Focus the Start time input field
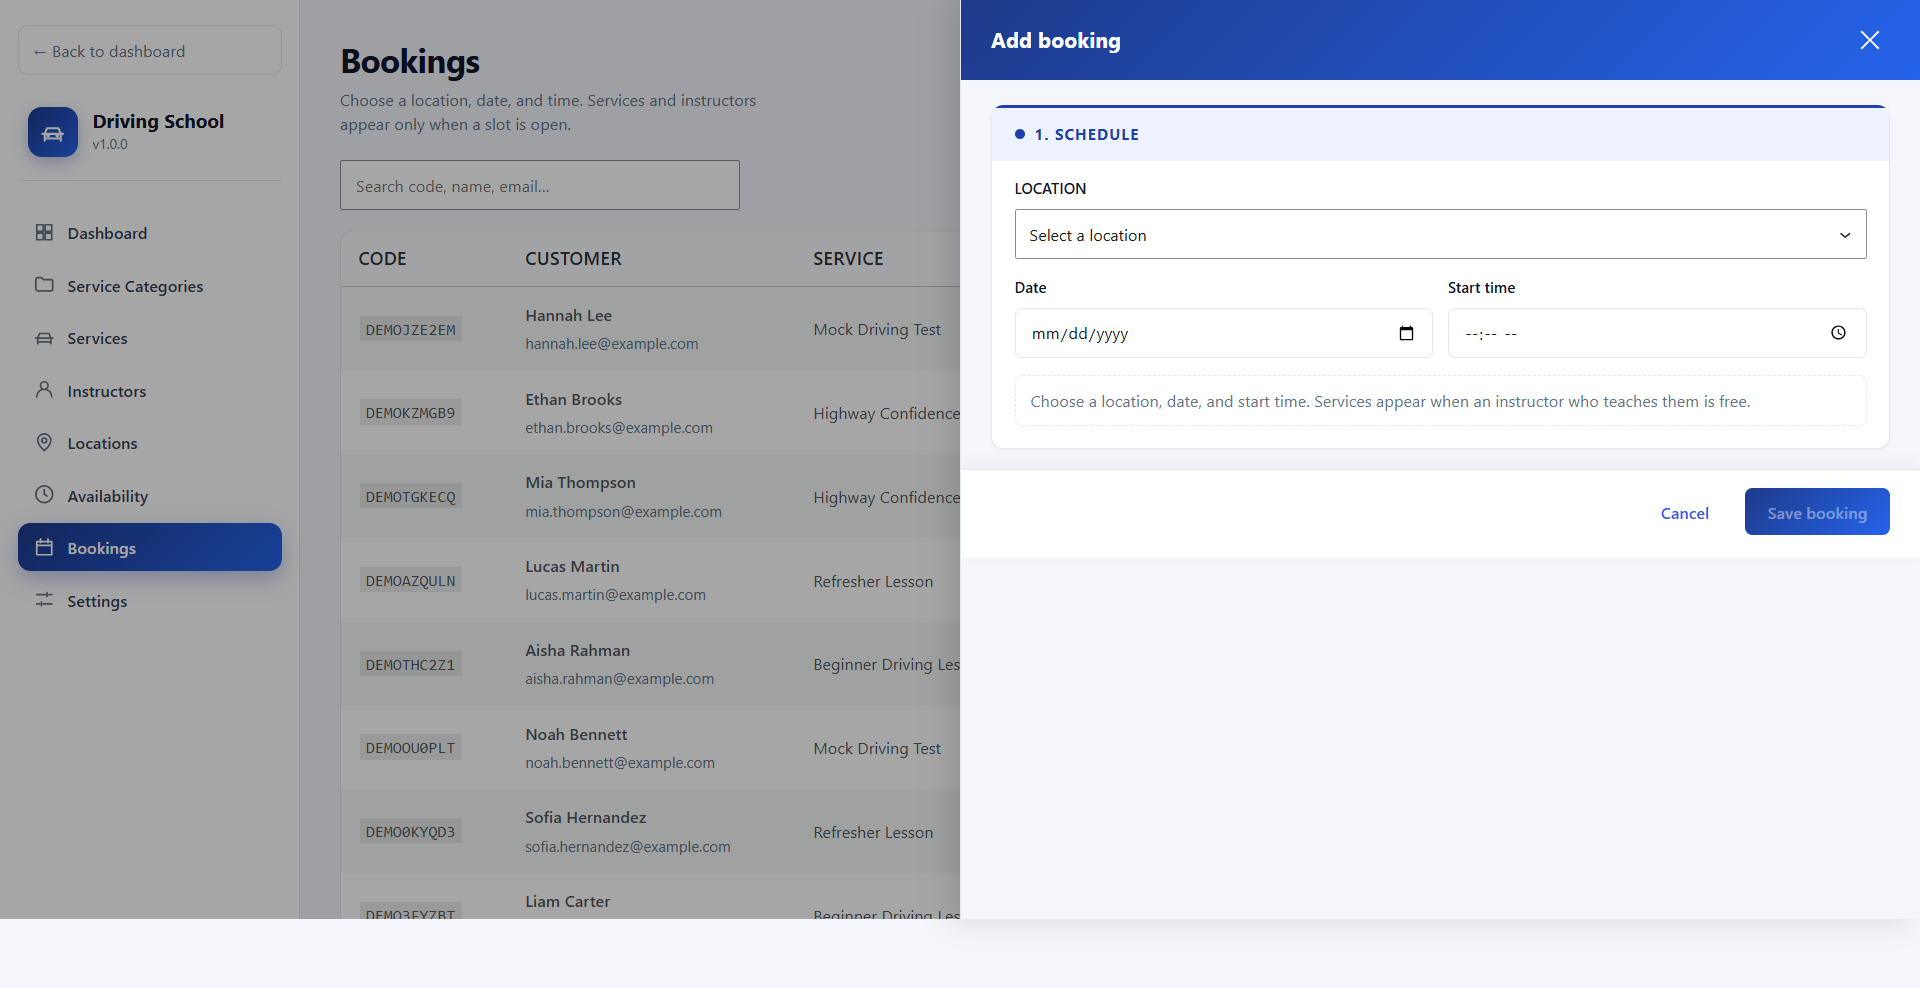The image size is (1920, 988). point(1657,333)
